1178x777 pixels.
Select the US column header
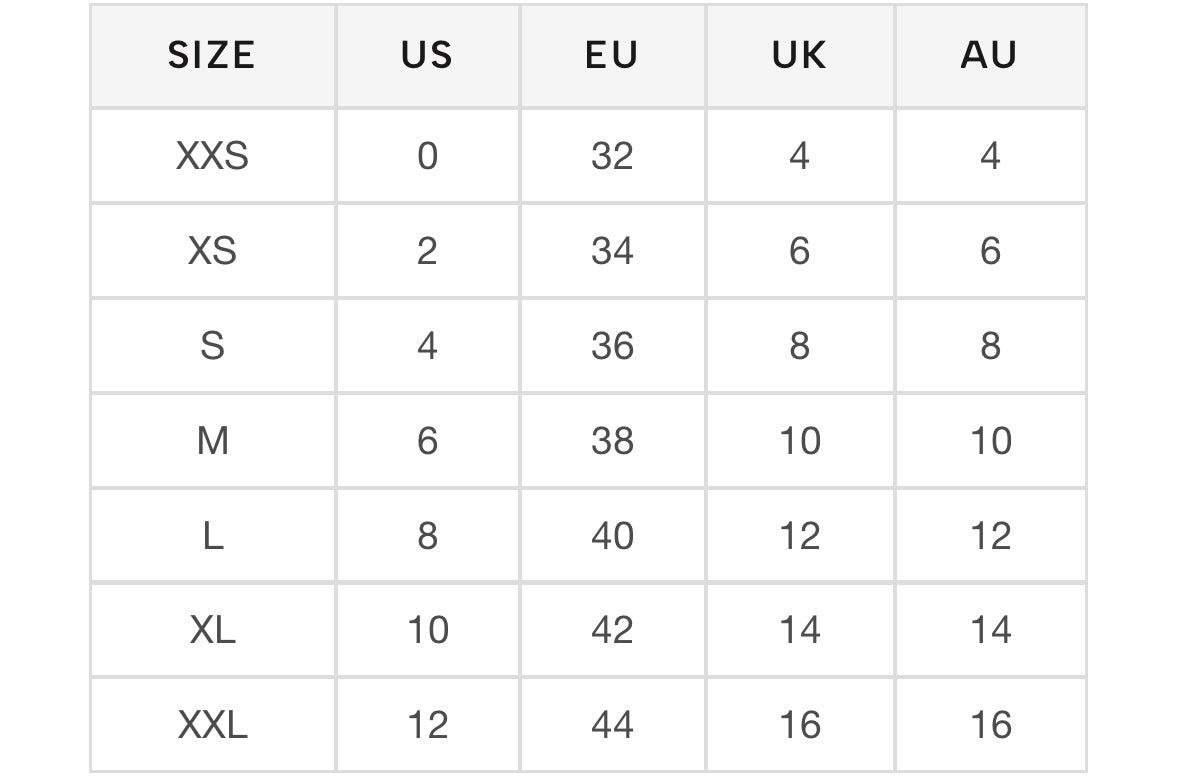tap(427, 56)
